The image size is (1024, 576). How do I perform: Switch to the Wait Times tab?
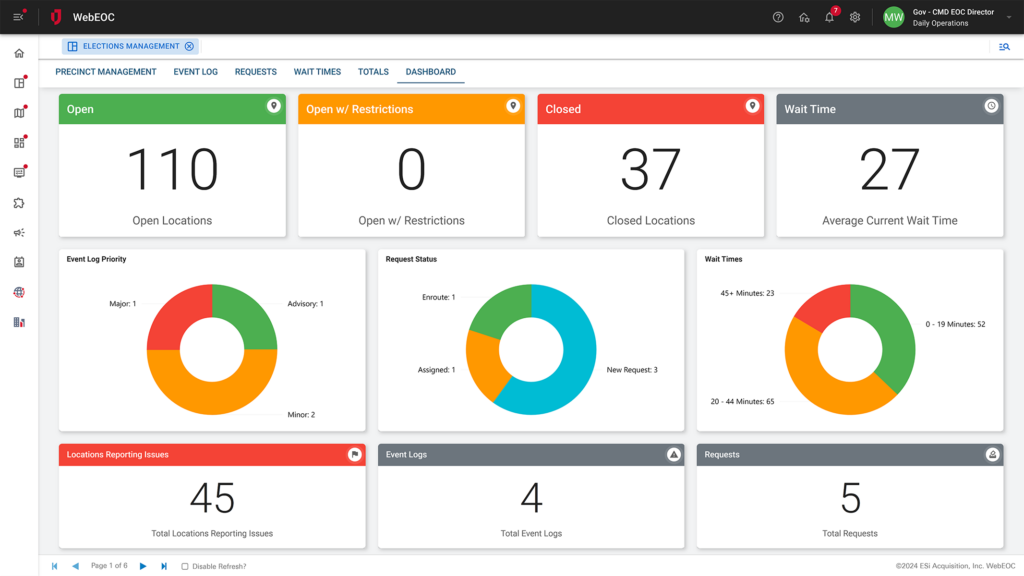[x=317, y=72]
